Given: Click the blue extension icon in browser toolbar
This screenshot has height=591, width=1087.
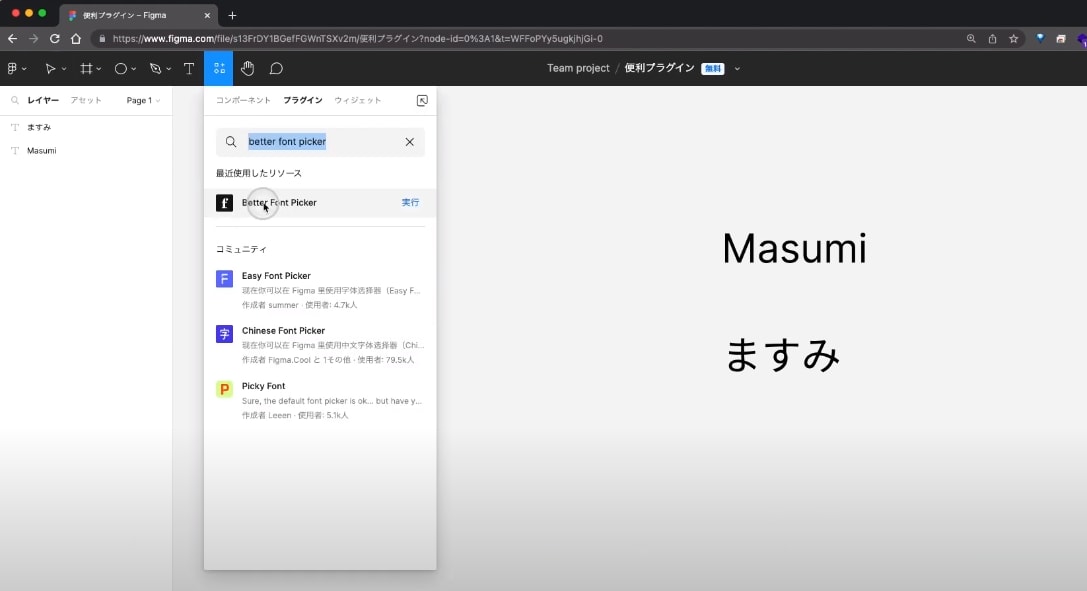Looking at the screenshot, I should tap(1040, 39).
